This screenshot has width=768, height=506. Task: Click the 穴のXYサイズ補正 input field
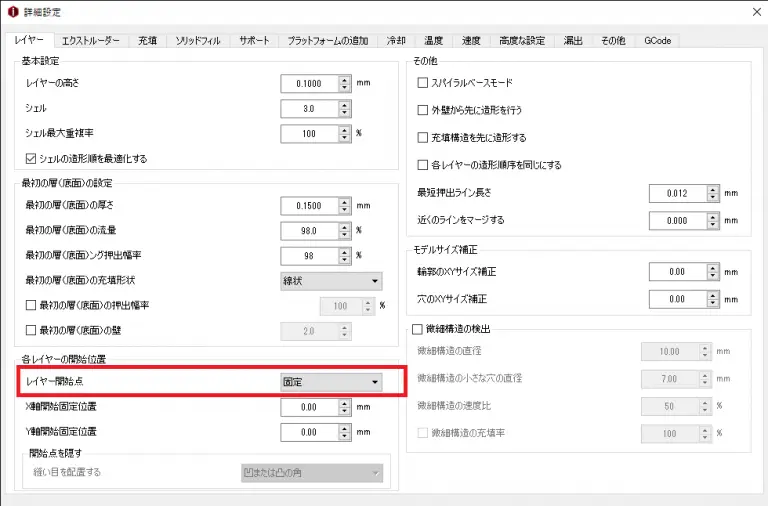click(676, 298)
